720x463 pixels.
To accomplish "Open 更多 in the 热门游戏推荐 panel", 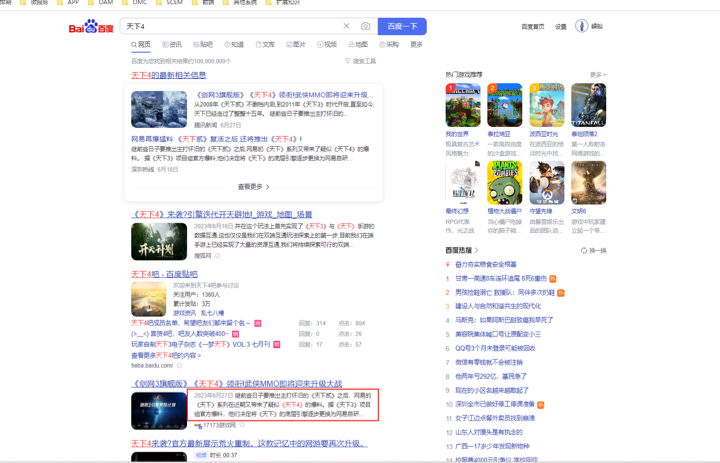I will point(598,74).
